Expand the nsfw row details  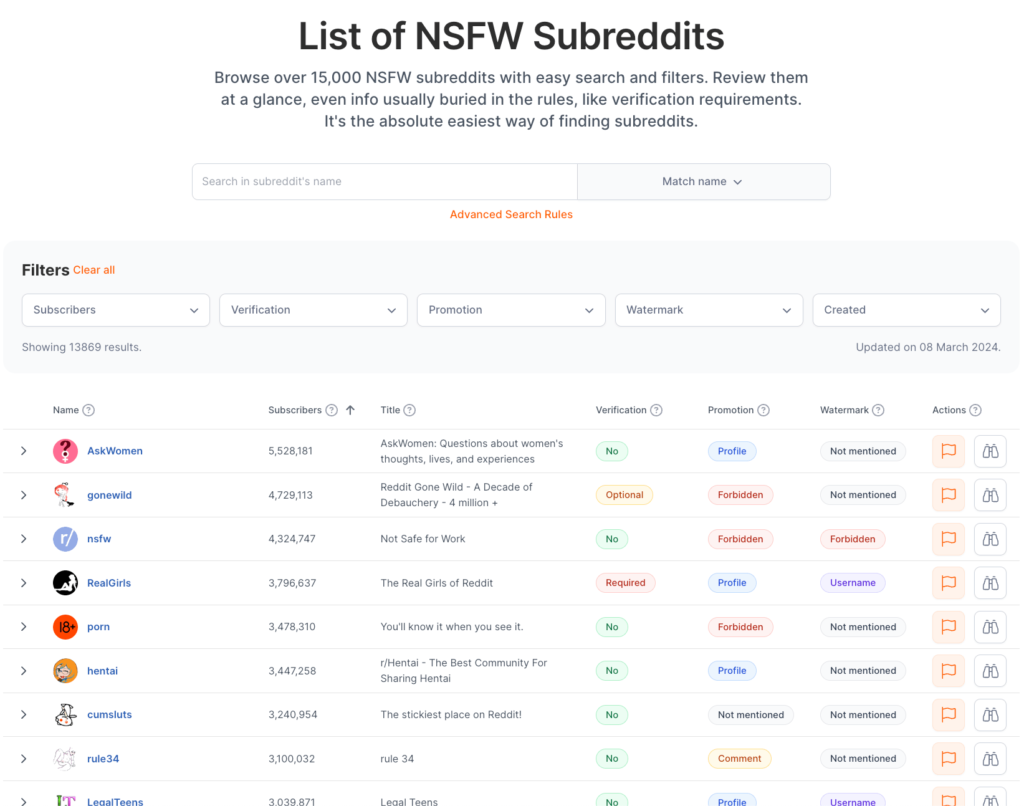[x=24, y=539]
